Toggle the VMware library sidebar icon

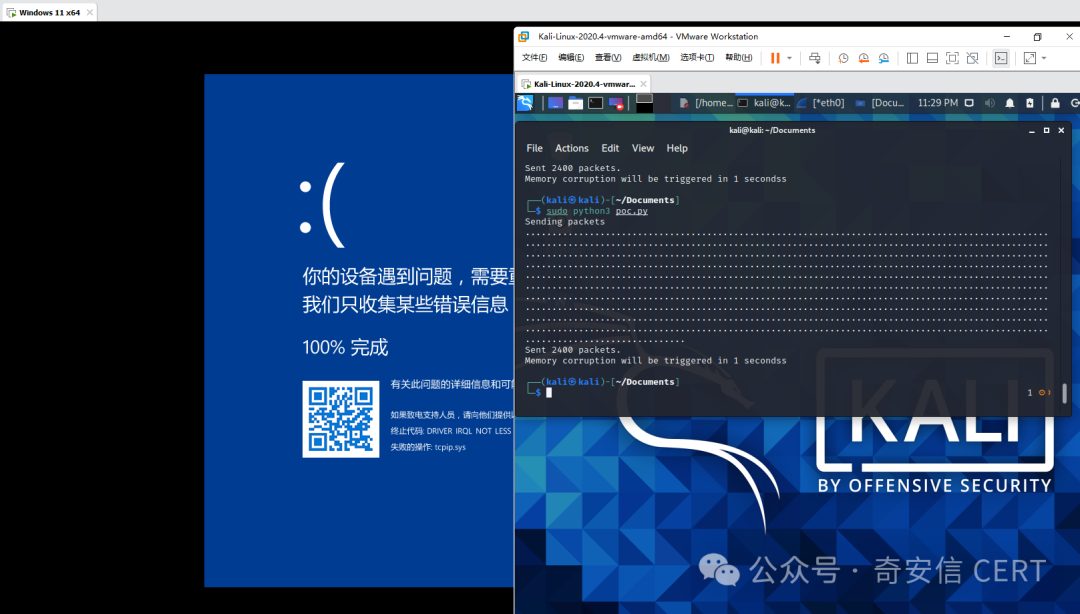click(912, 59)
